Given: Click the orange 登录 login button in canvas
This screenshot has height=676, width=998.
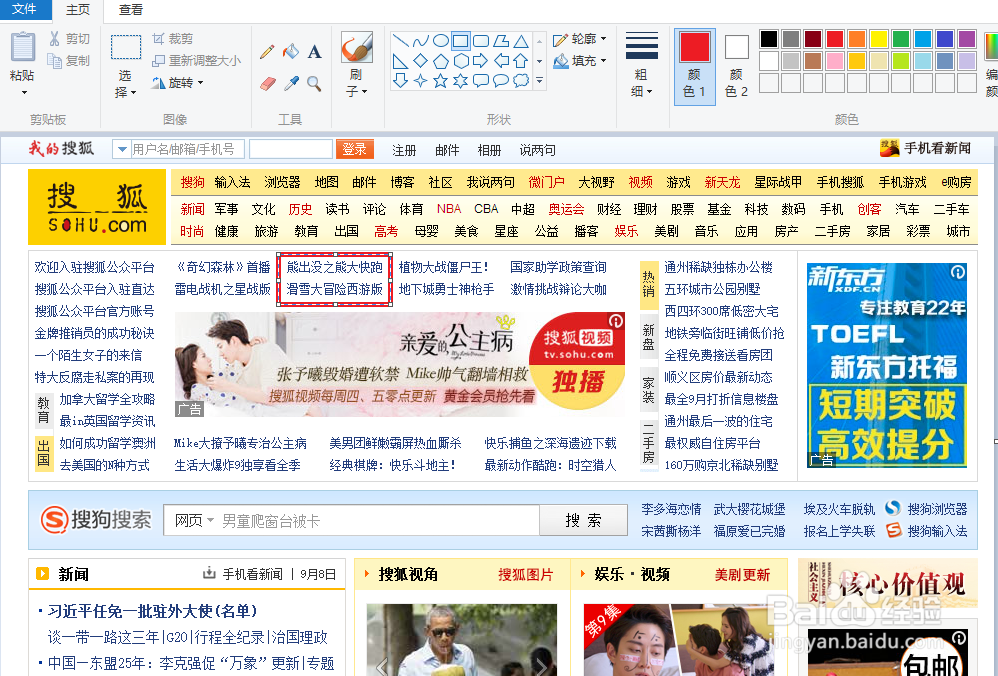Looking at the screenshot, I should [x=355, y=149].
